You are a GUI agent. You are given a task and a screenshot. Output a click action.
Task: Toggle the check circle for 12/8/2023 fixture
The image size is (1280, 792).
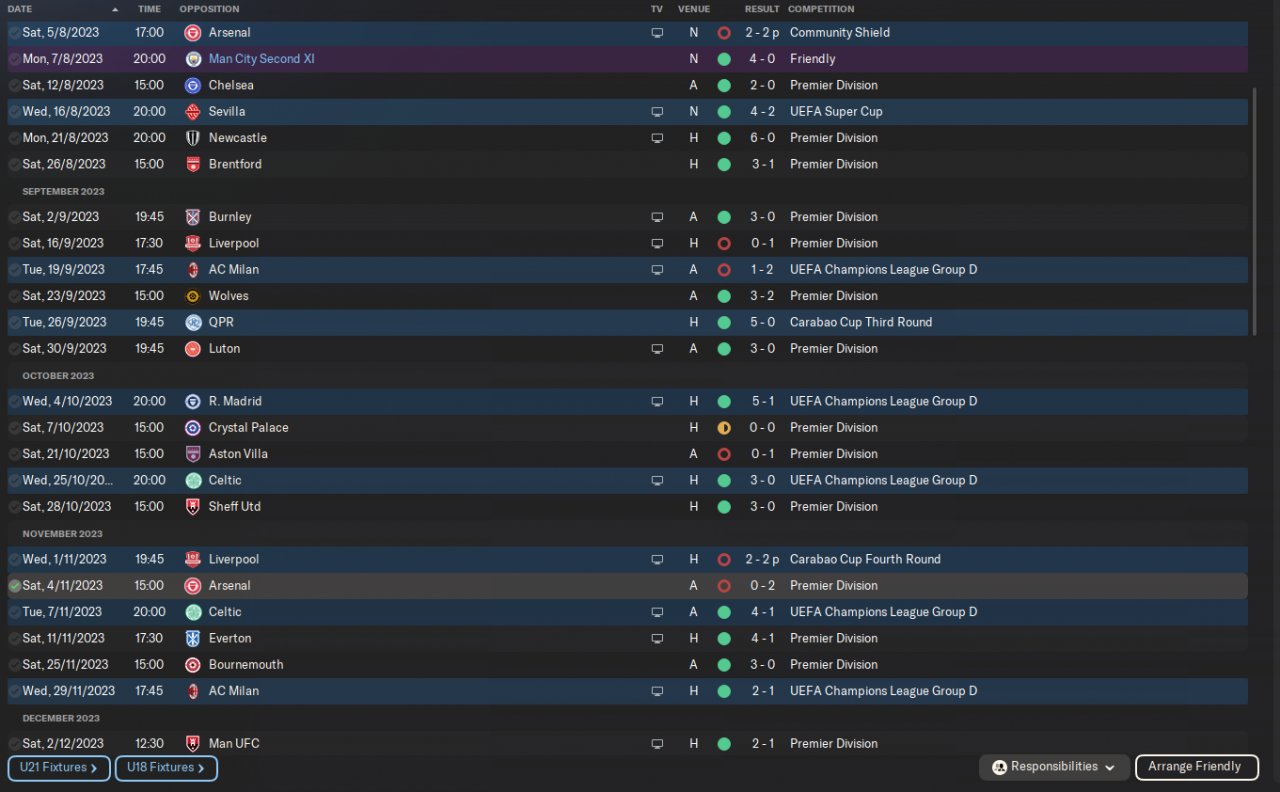click(x=14, y=85)
